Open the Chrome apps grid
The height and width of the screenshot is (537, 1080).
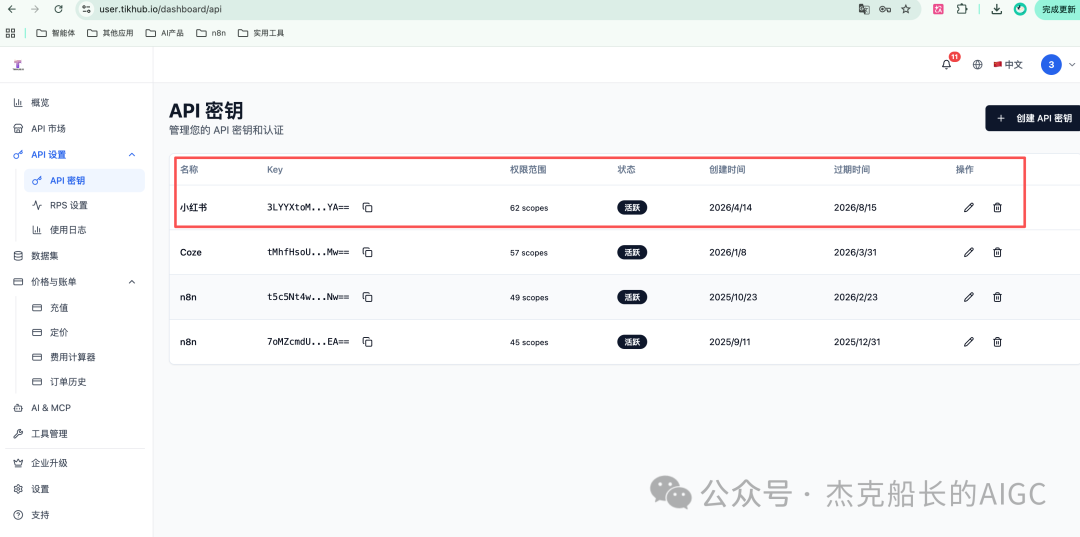(x=10, y=33)
